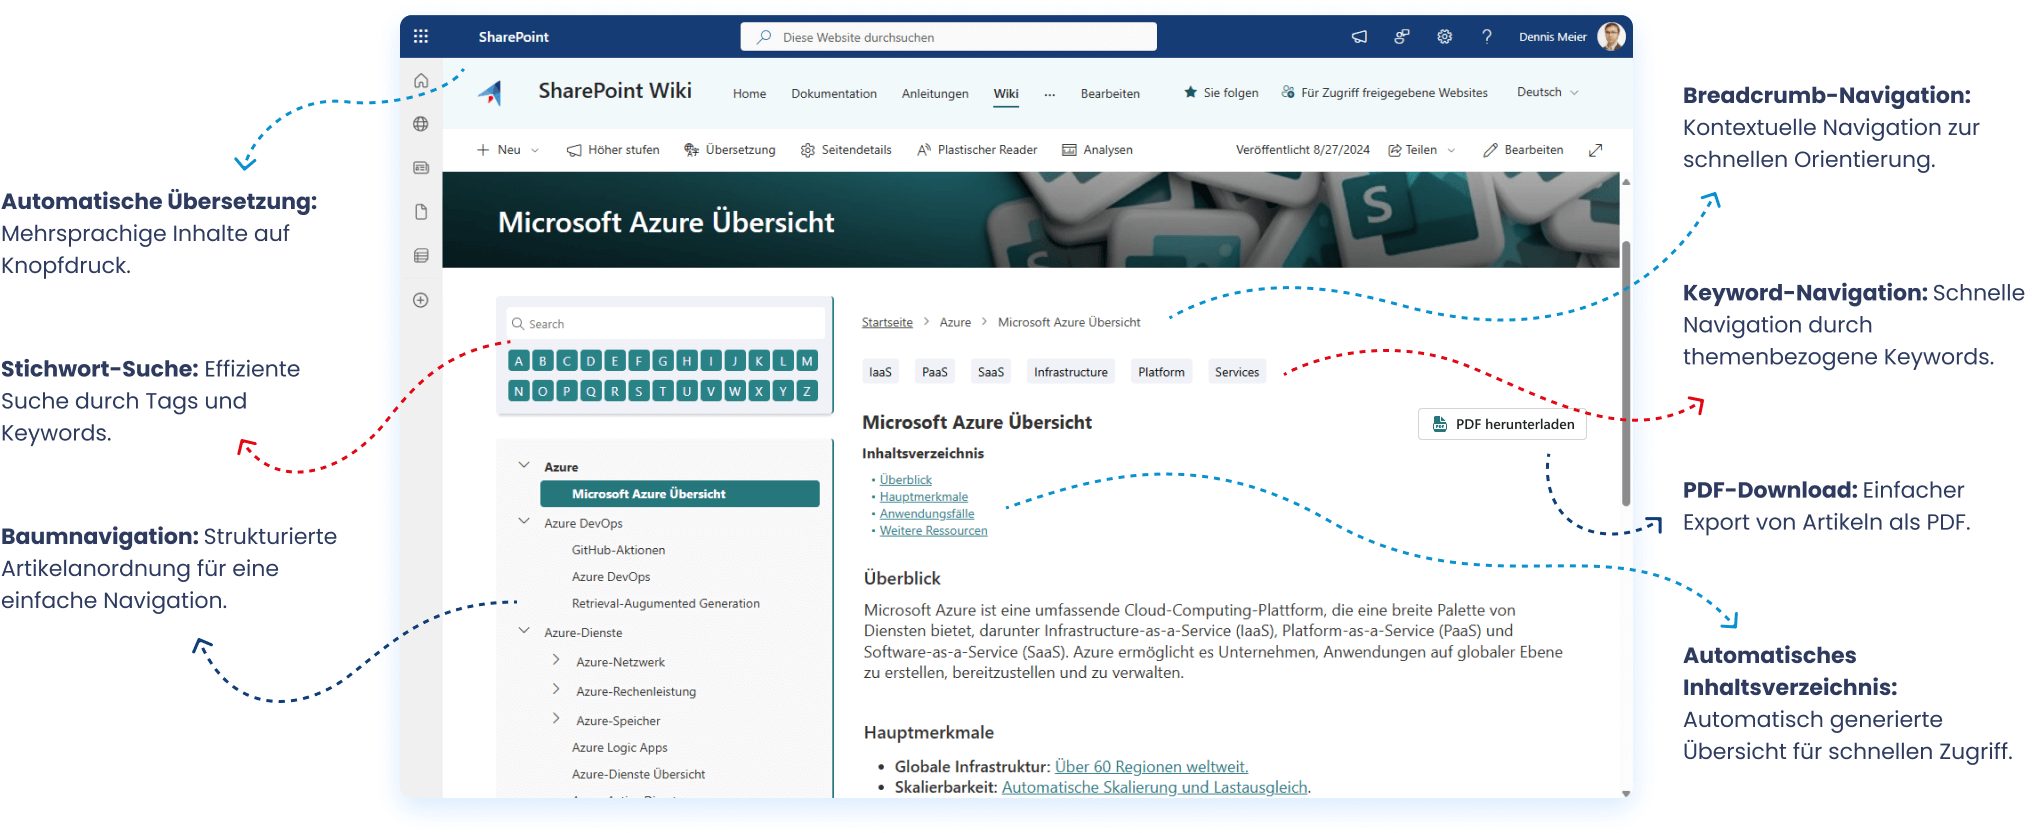Click the PDF herunterladen button

pos(1502,424)
